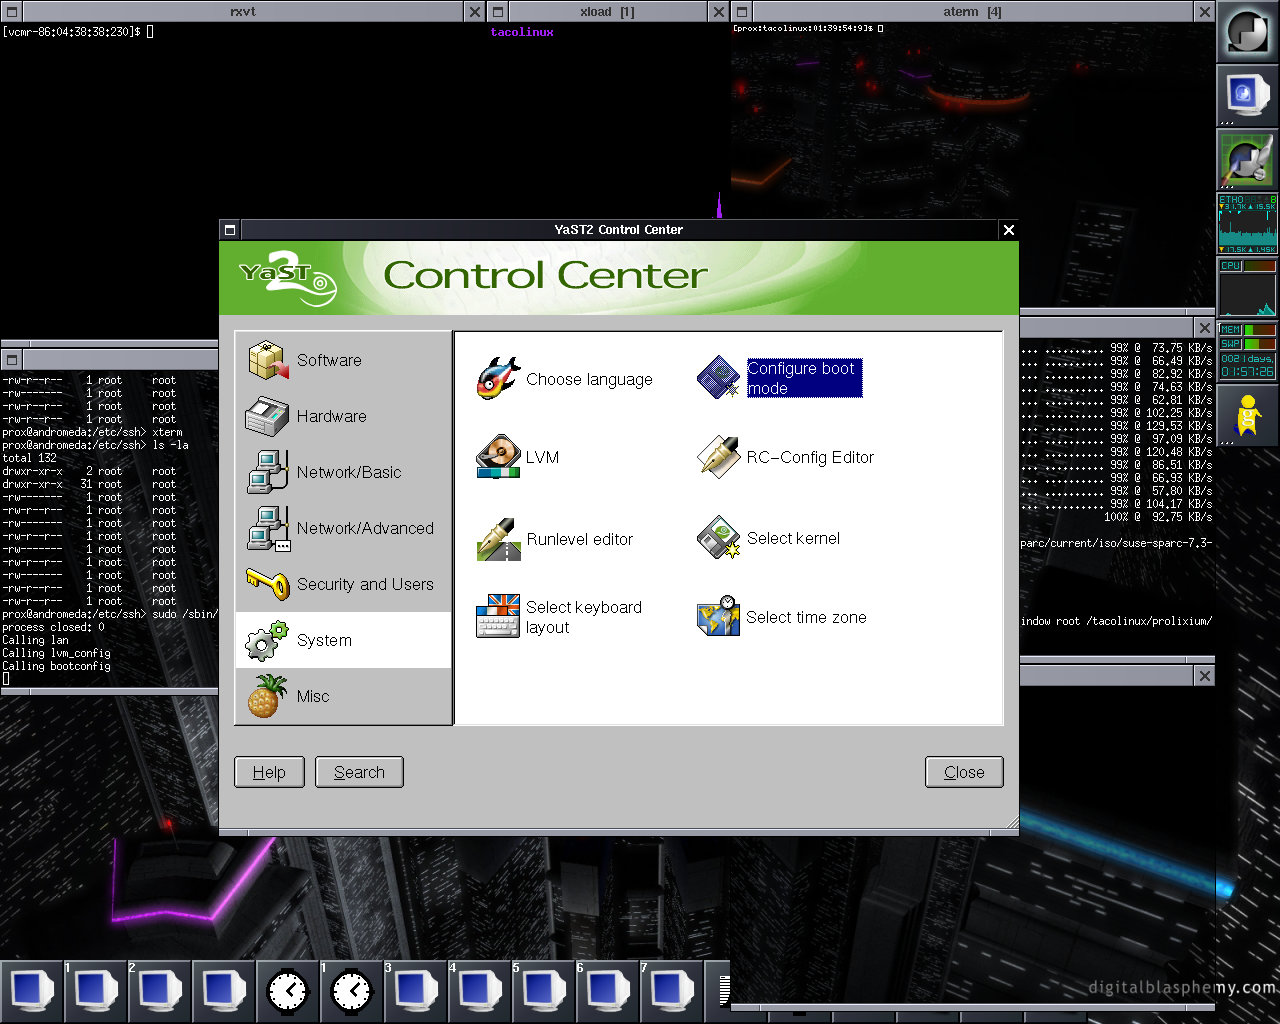This screenshot has height=1024, width=1280.
Task: Launch the Choose language module
Action: (565, 379)
